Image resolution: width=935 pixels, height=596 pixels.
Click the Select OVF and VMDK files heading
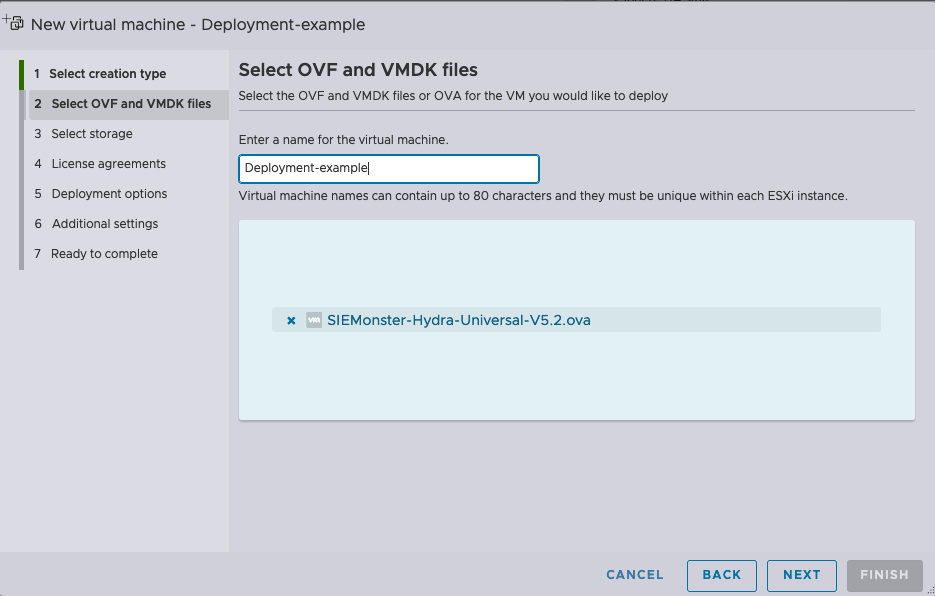tap(358, 70)
